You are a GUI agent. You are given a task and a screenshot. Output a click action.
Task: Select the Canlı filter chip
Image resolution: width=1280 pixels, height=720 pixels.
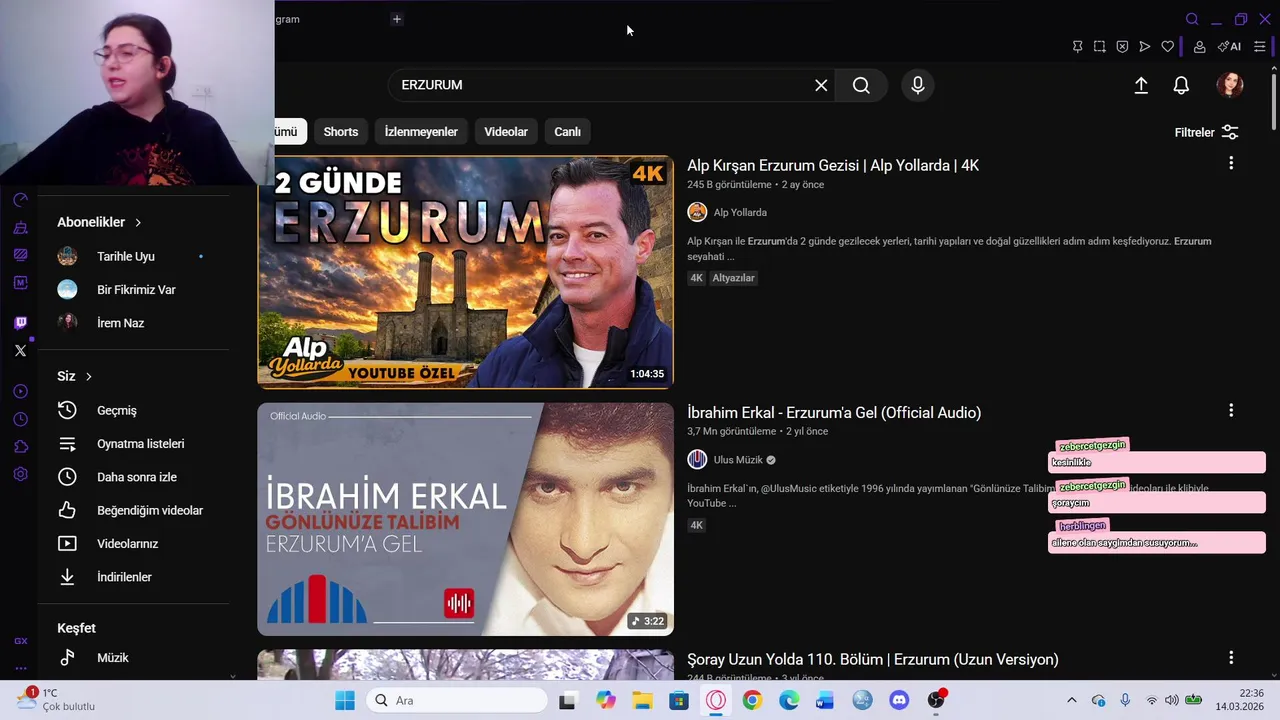coord(567,132)
